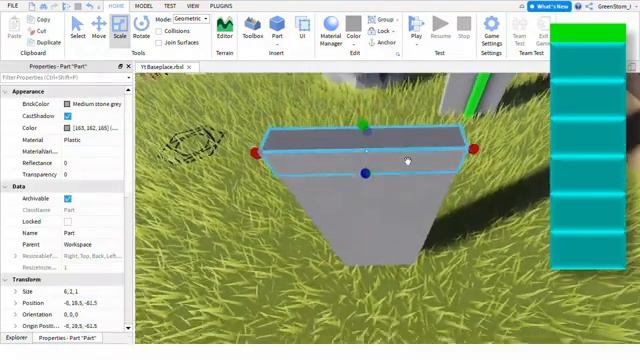
Task: Open the UI insert tool
Action: pos(302,28)
